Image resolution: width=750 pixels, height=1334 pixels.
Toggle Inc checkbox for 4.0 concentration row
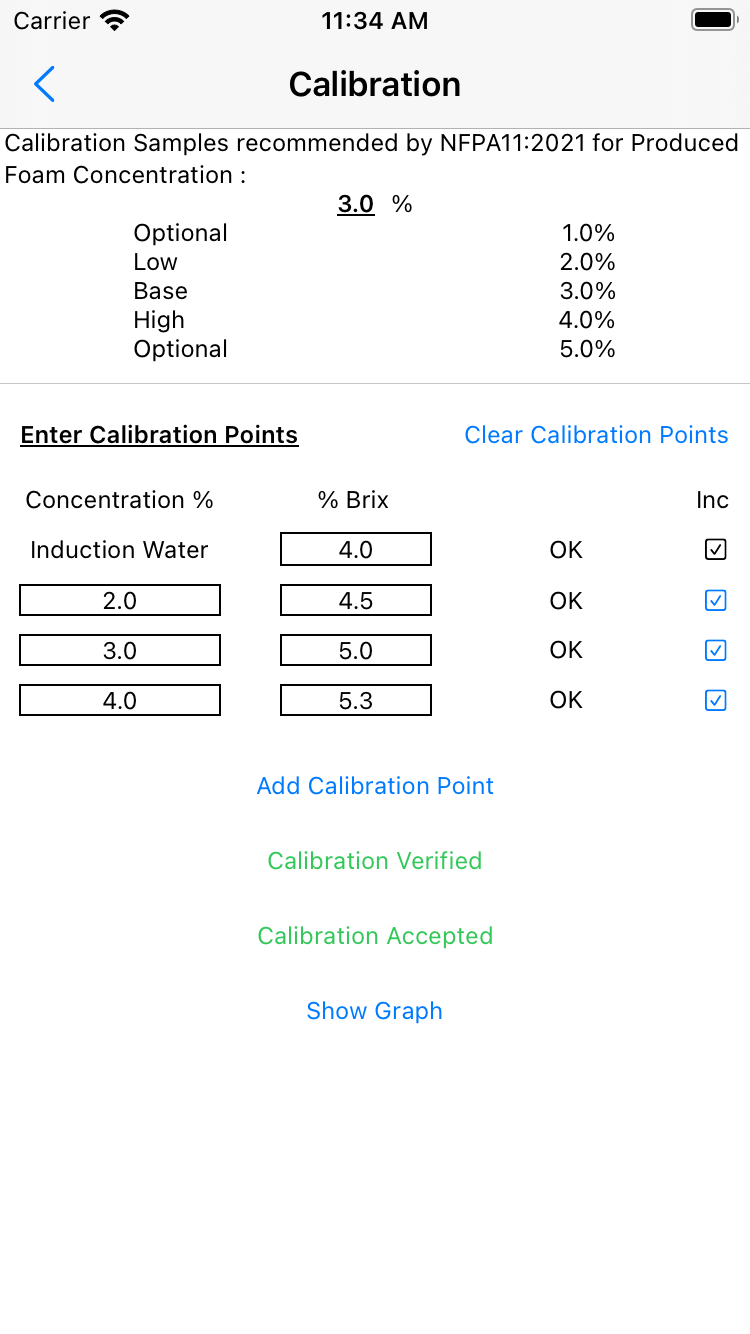[716, 700]
